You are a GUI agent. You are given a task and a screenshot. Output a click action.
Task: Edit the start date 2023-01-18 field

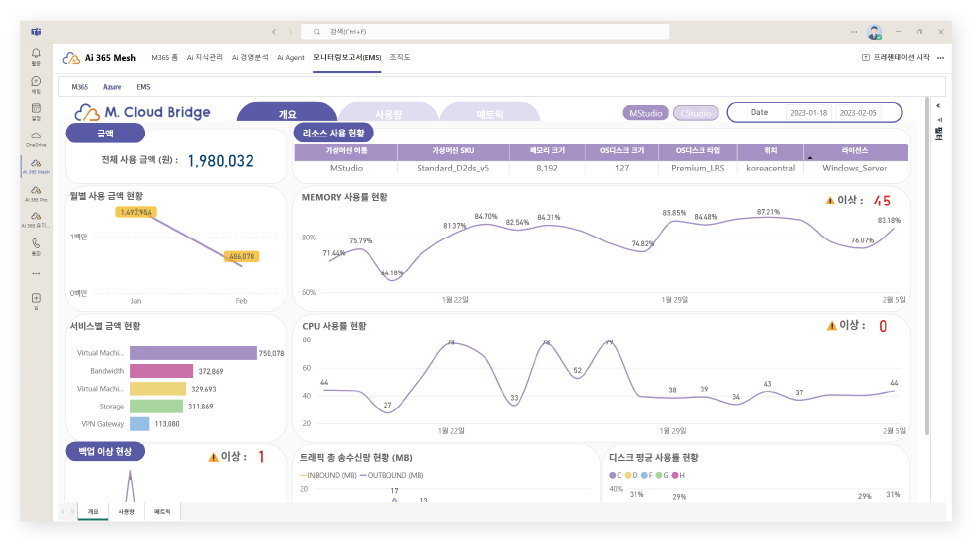(808, 113)
